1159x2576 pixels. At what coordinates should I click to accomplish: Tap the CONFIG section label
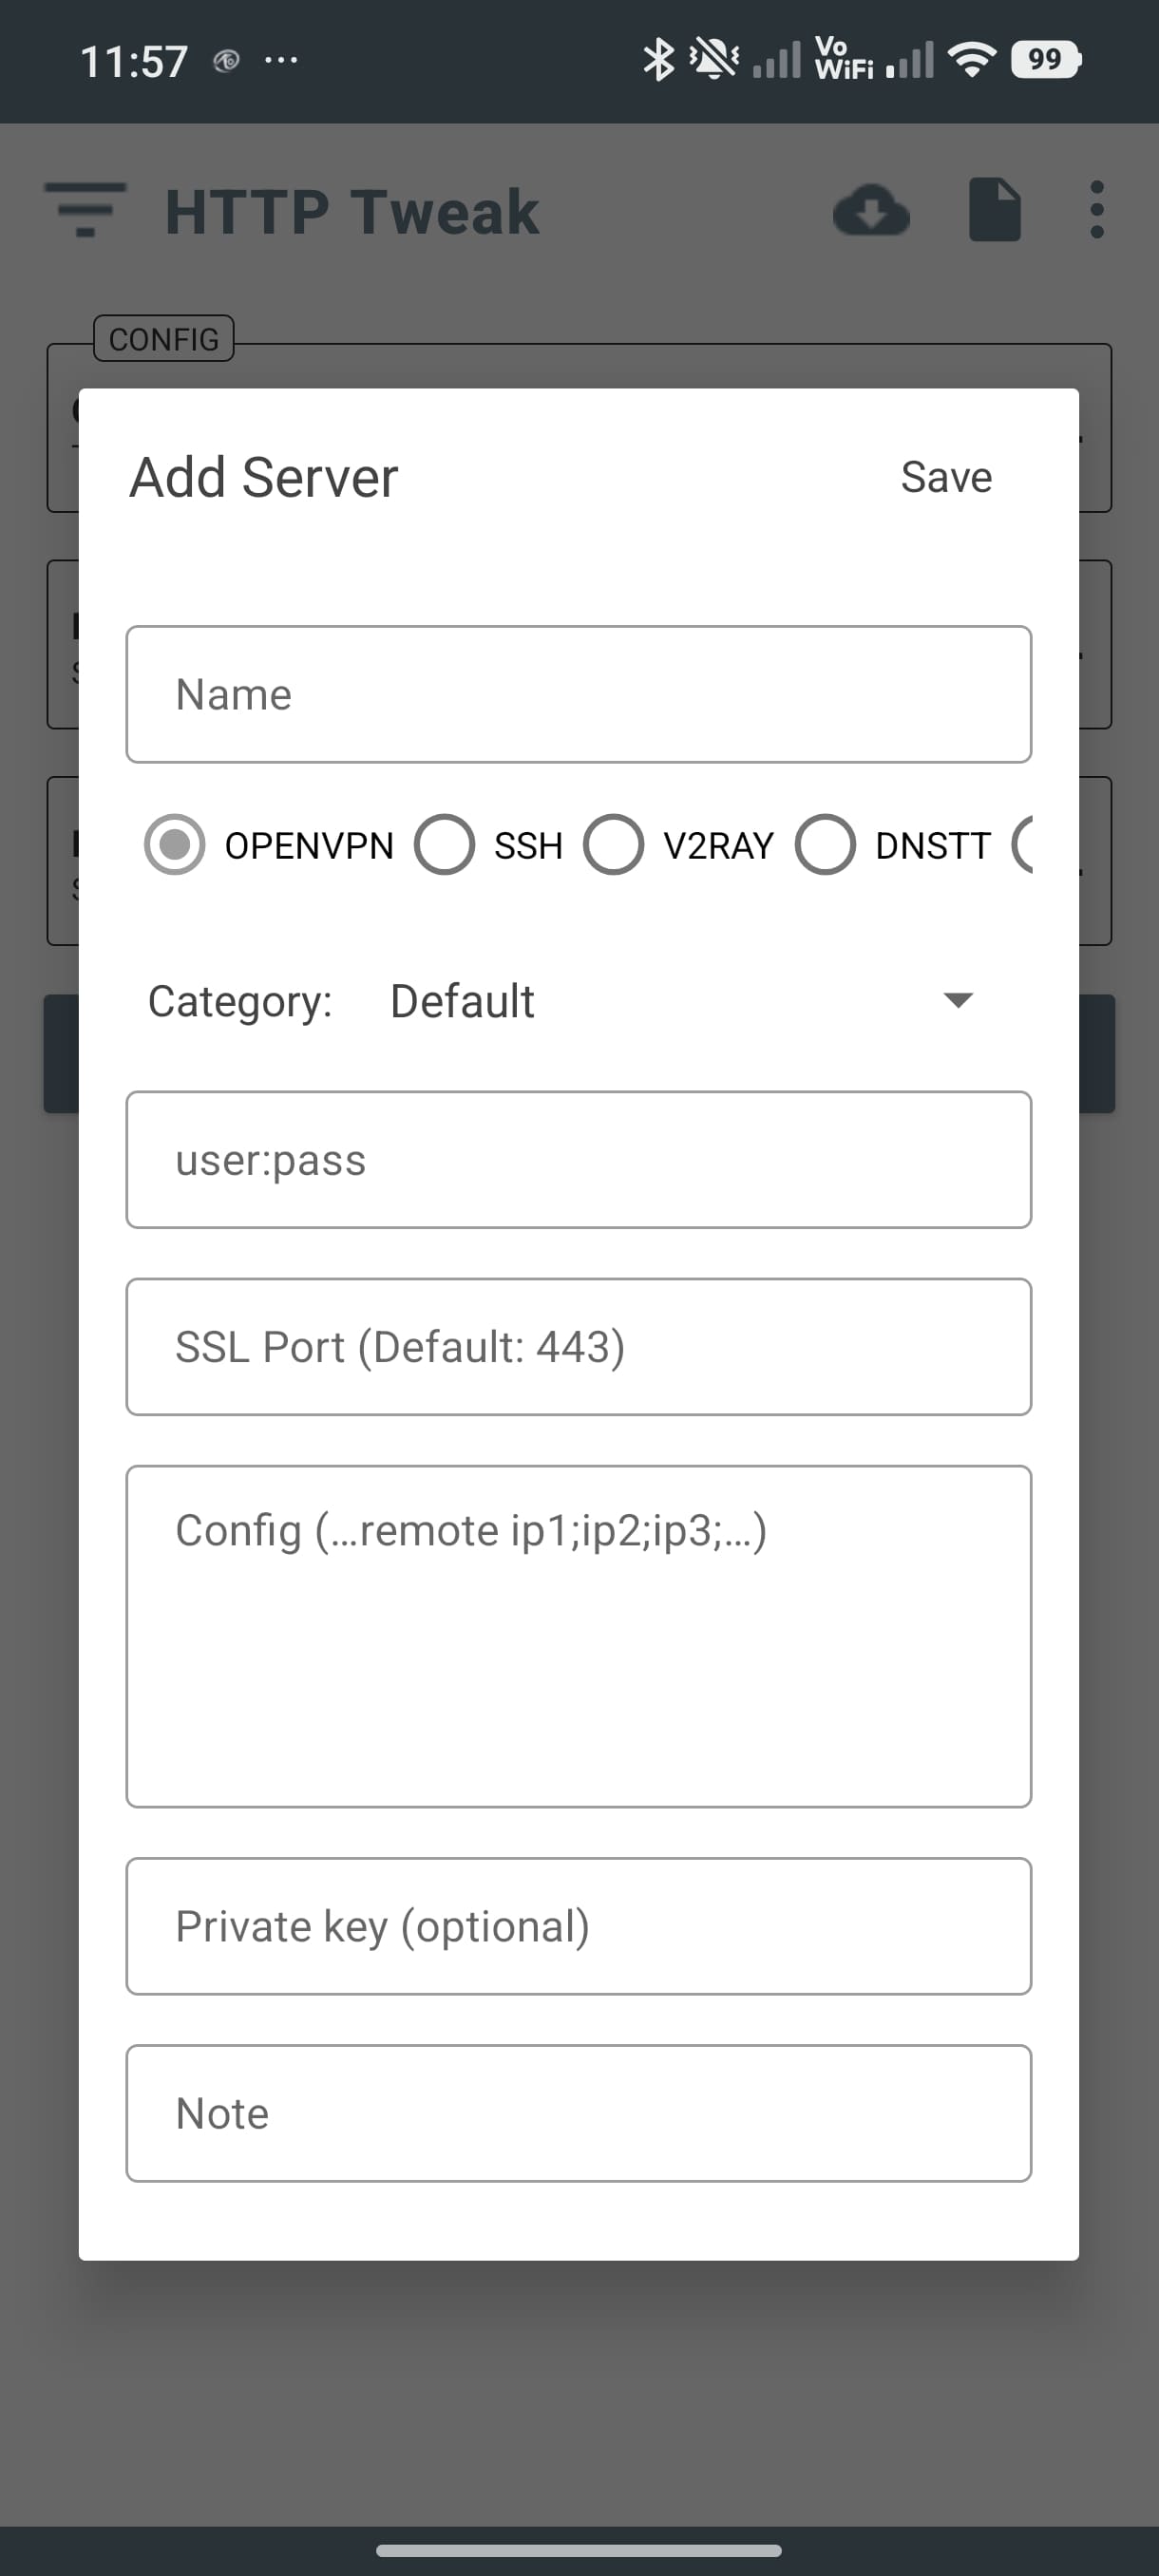(164, 339)
